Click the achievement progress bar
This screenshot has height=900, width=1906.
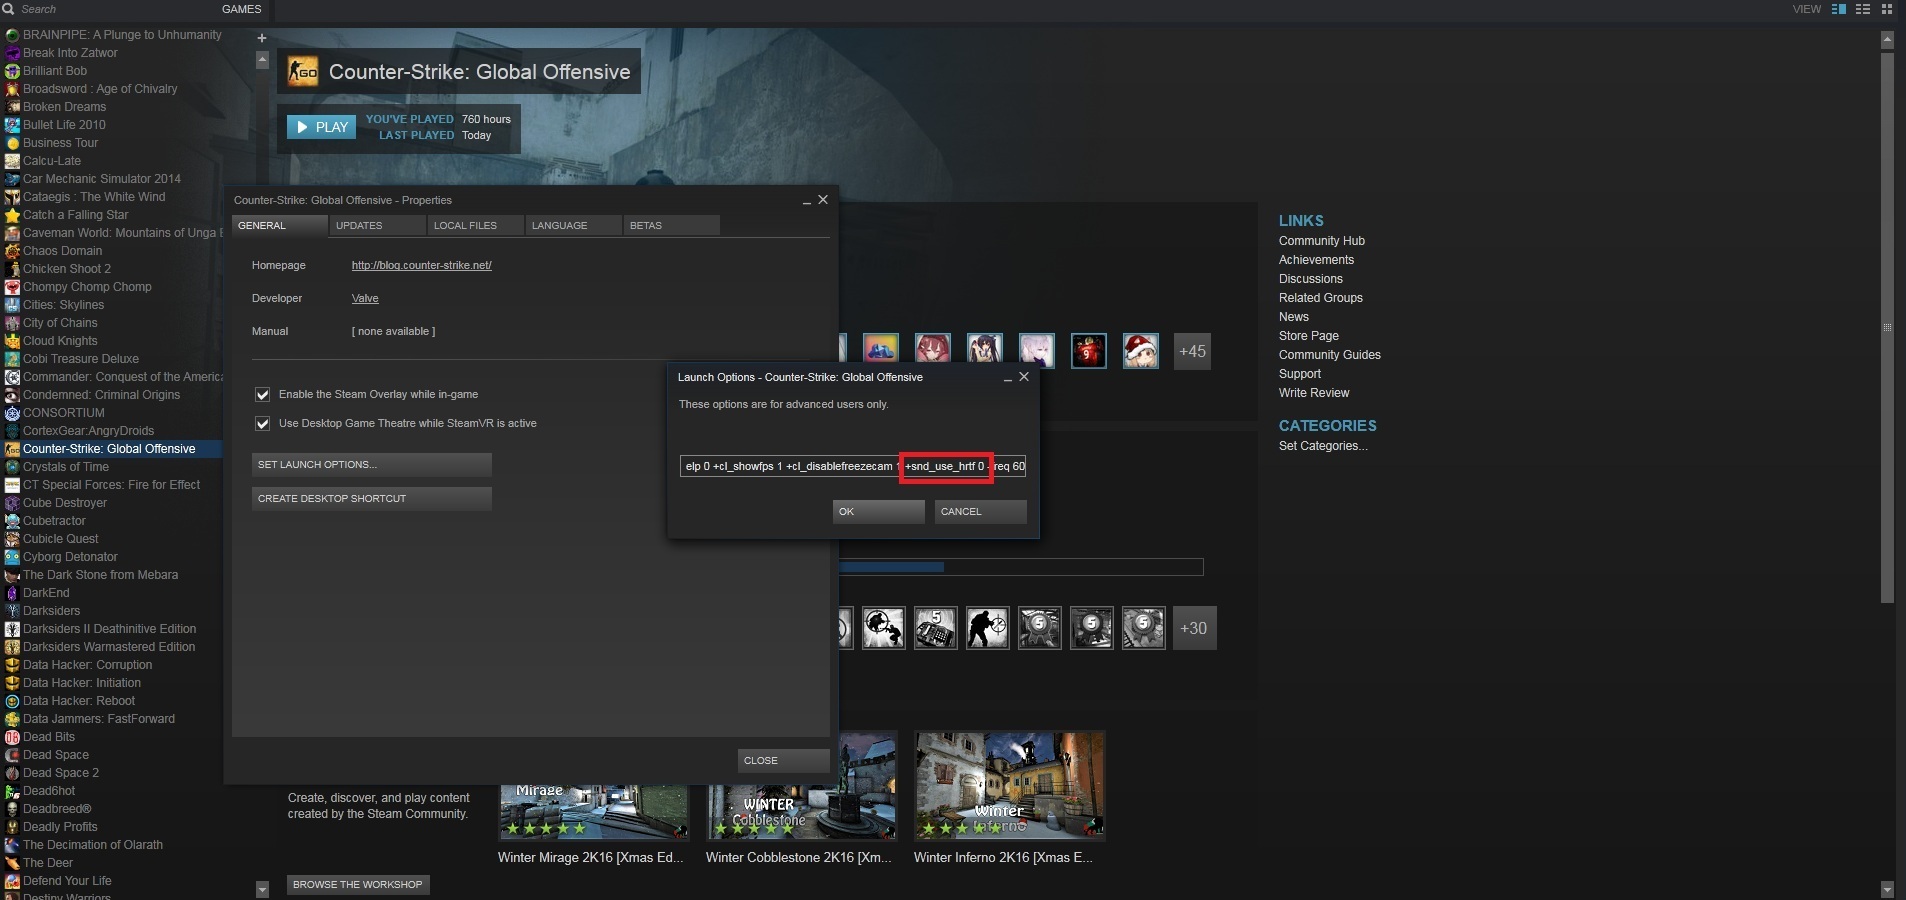click(1021, 567)
